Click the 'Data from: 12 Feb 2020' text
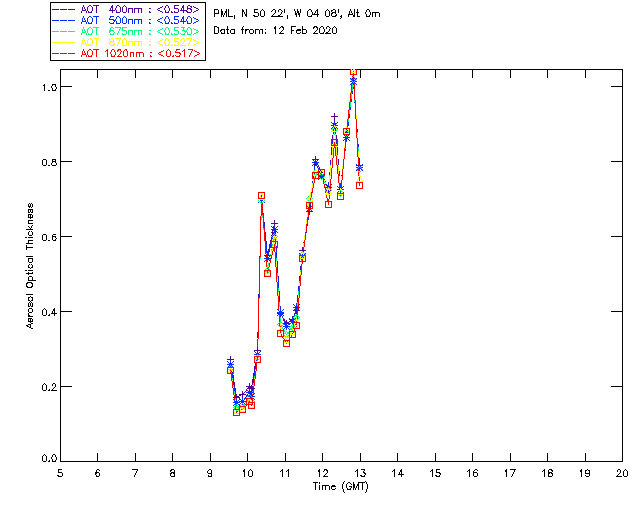Image resolution: width=640 pixels, height=512 pixels. click(x=276, y=30)
